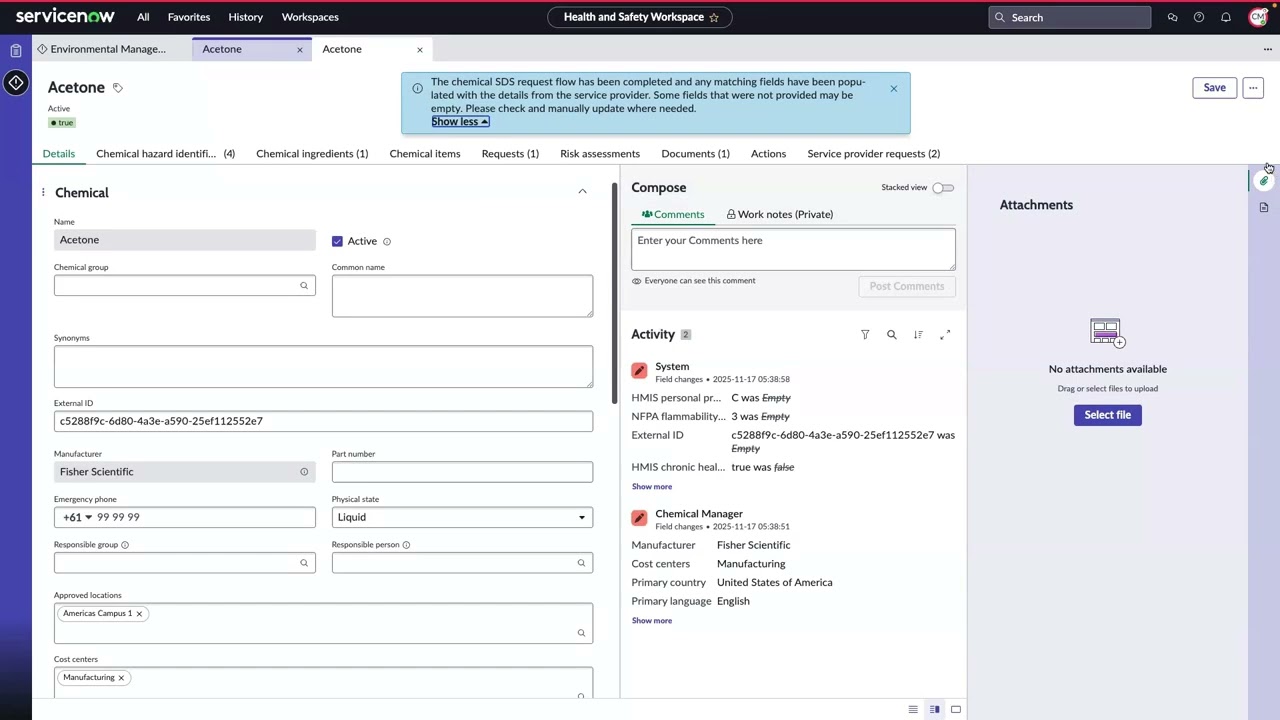The height and width of the screenshot is (720, 1280).
Task: Click the Save button
Action: [1213, 88]
